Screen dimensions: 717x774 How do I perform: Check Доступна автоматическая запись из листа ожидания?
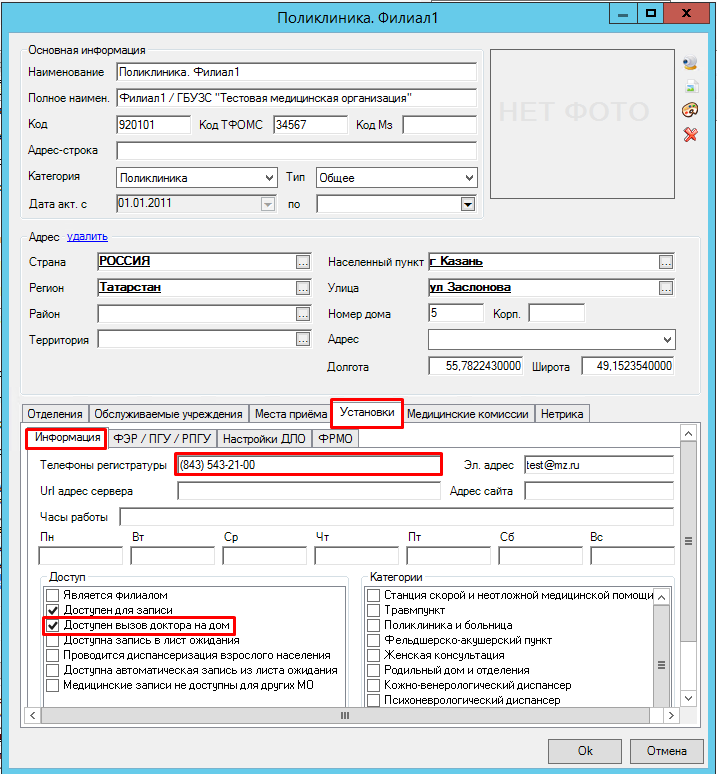(53, 670)
